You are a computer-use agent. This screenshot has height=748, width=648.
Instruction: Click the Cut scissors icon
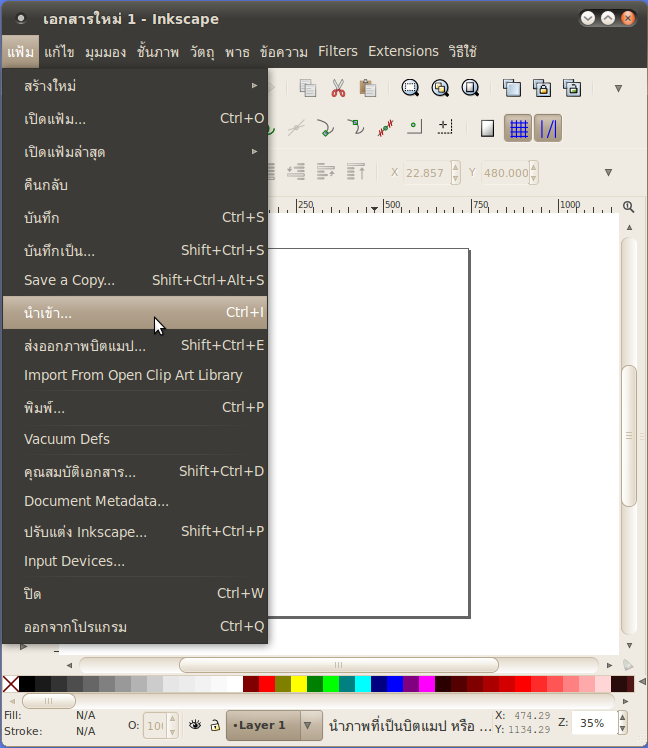[338, 88]
